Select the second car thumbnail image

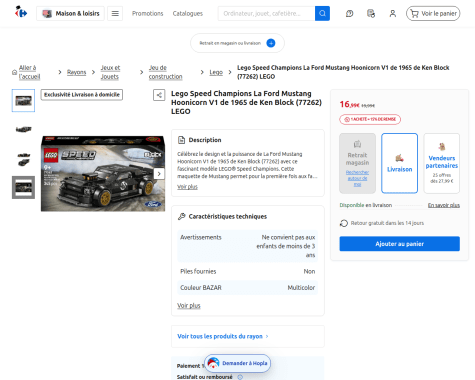point(23,129)
